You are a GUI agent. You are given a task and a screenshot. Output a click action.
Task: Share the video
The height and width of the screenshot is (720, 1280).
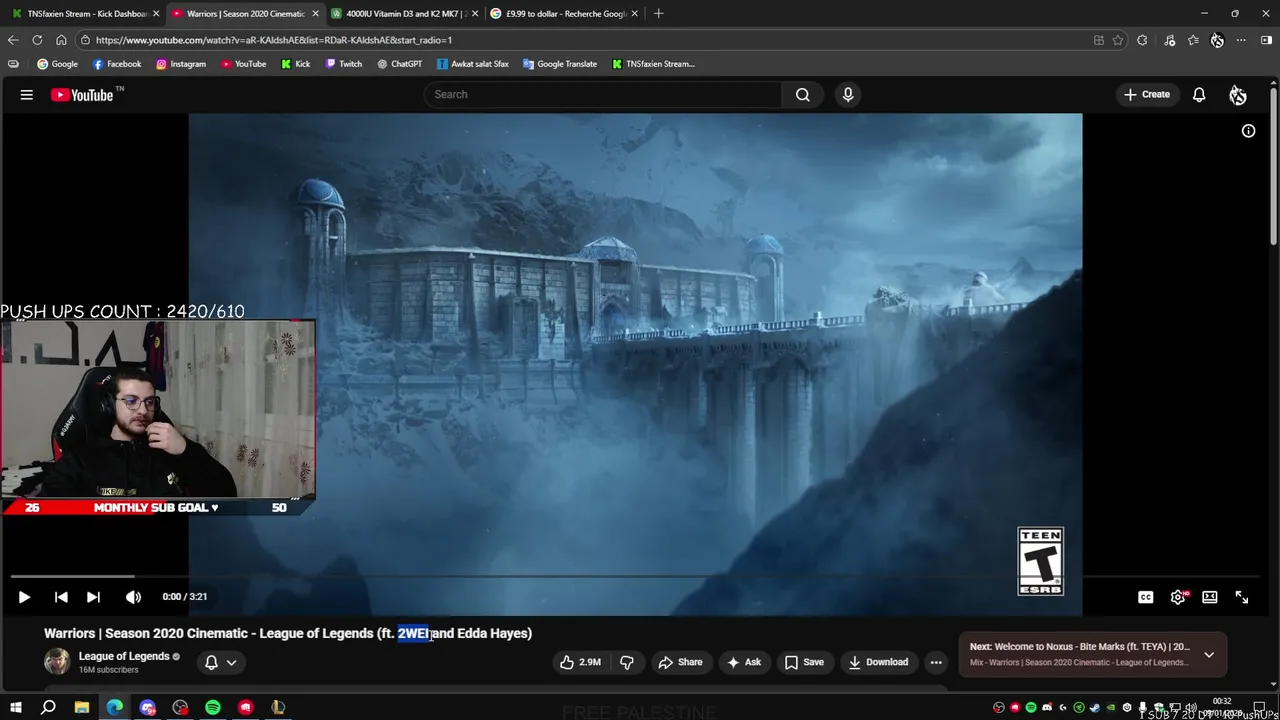(x=680, y=662)
